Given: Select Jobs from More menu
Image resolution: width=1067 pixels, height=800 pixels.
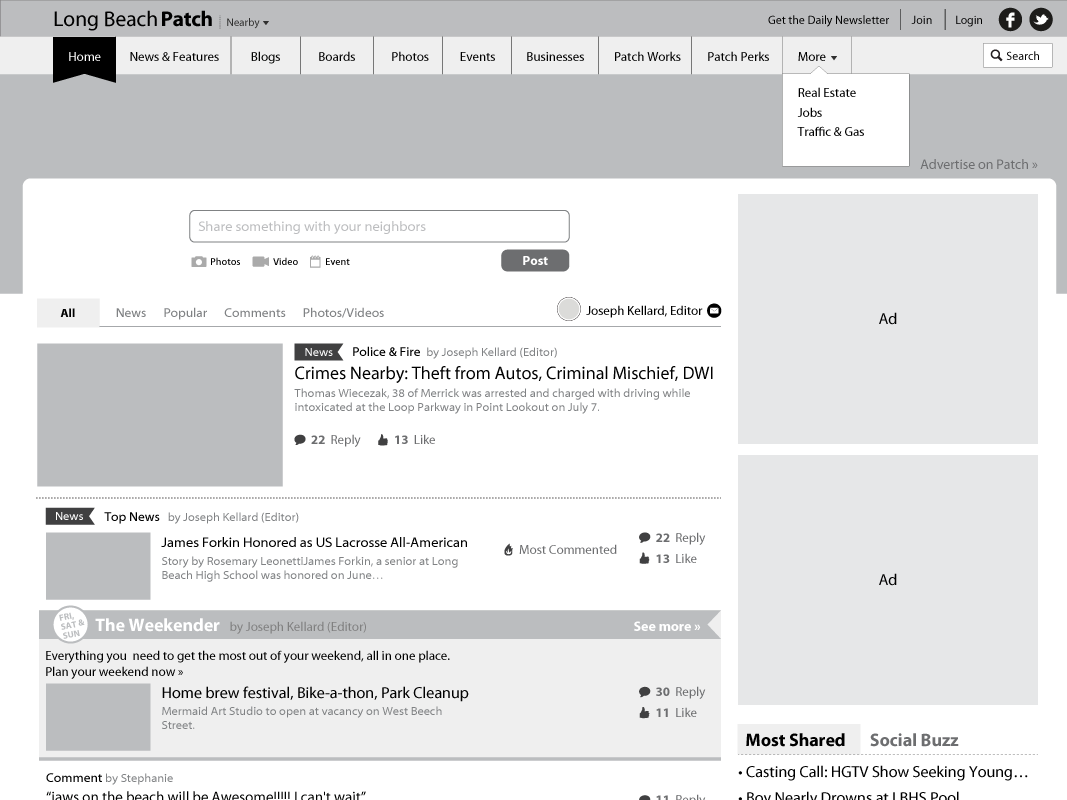Looking at the screenshot, I should pyautogui.click(x=810, y=112).
